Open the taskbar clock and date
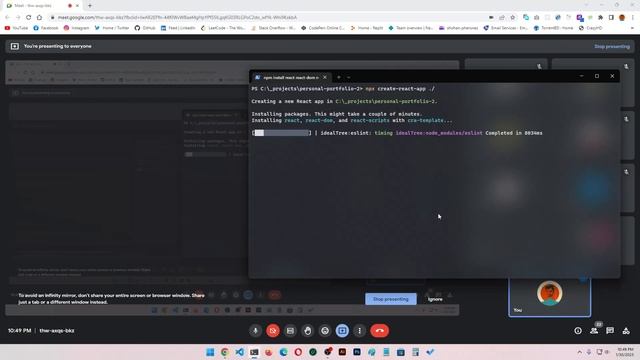640x360 pixels. point(625,352)
